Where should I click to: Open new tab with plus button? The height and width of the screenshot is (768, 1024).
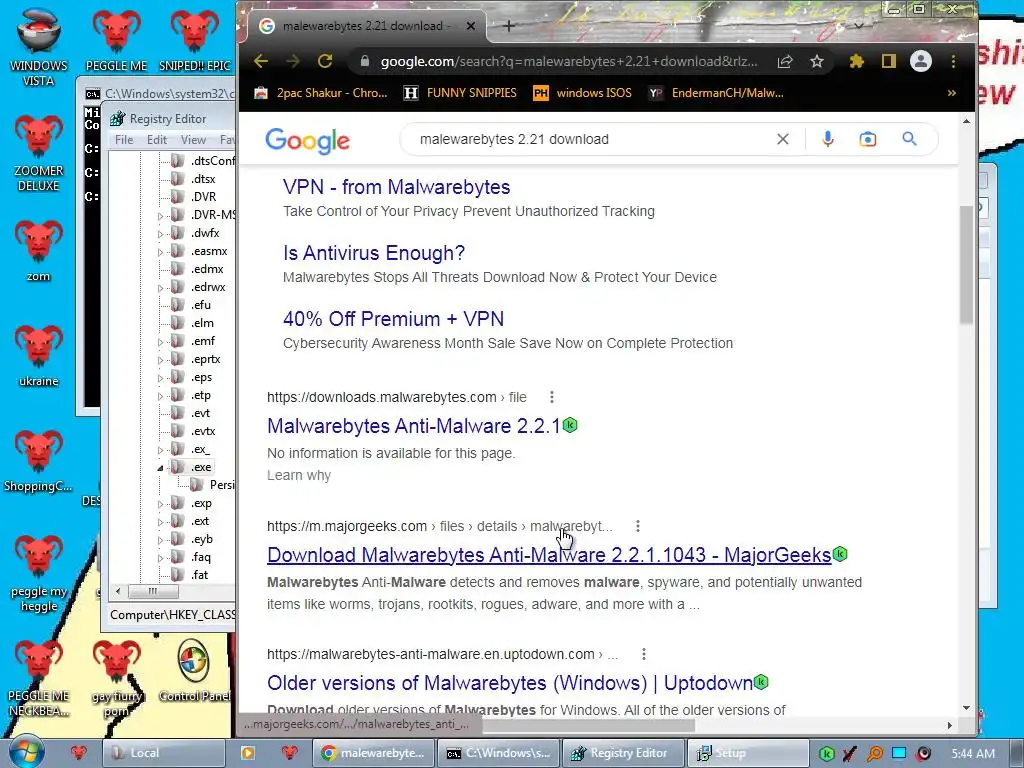pos(509,26)
